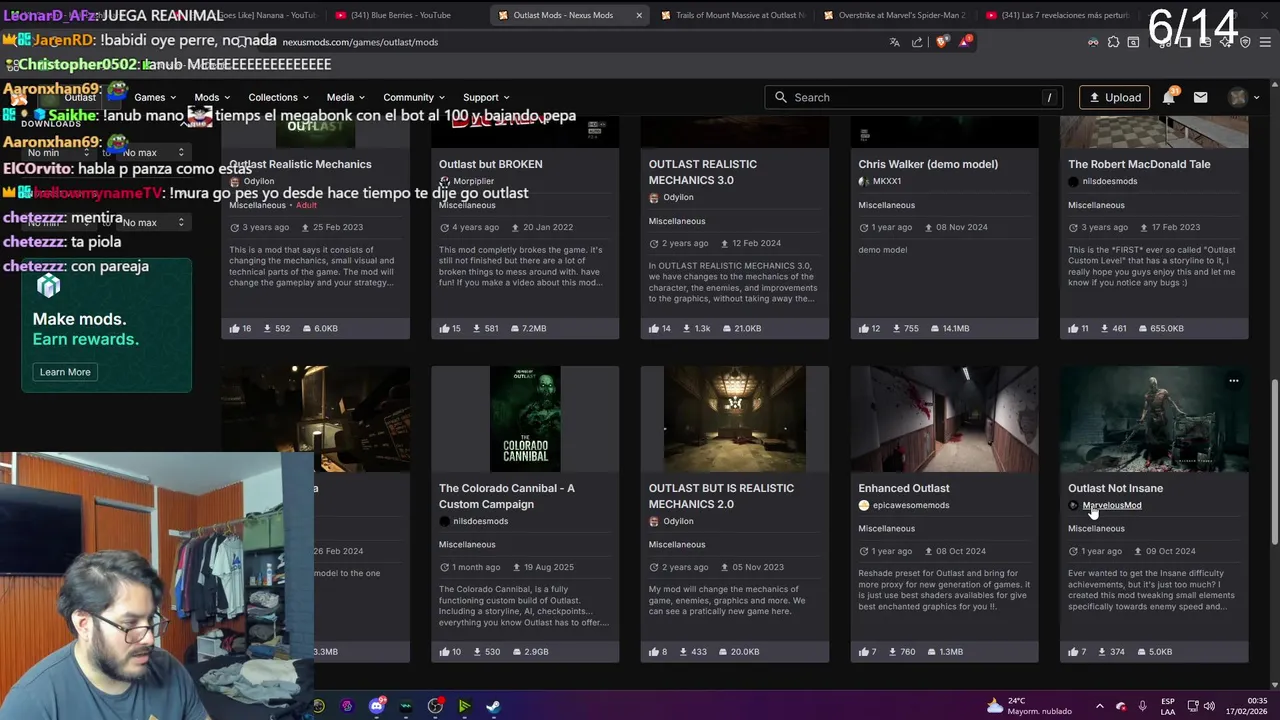
Task: Click the share page icon in address bar
Action: pyautogui.click(x=917, y=42)
